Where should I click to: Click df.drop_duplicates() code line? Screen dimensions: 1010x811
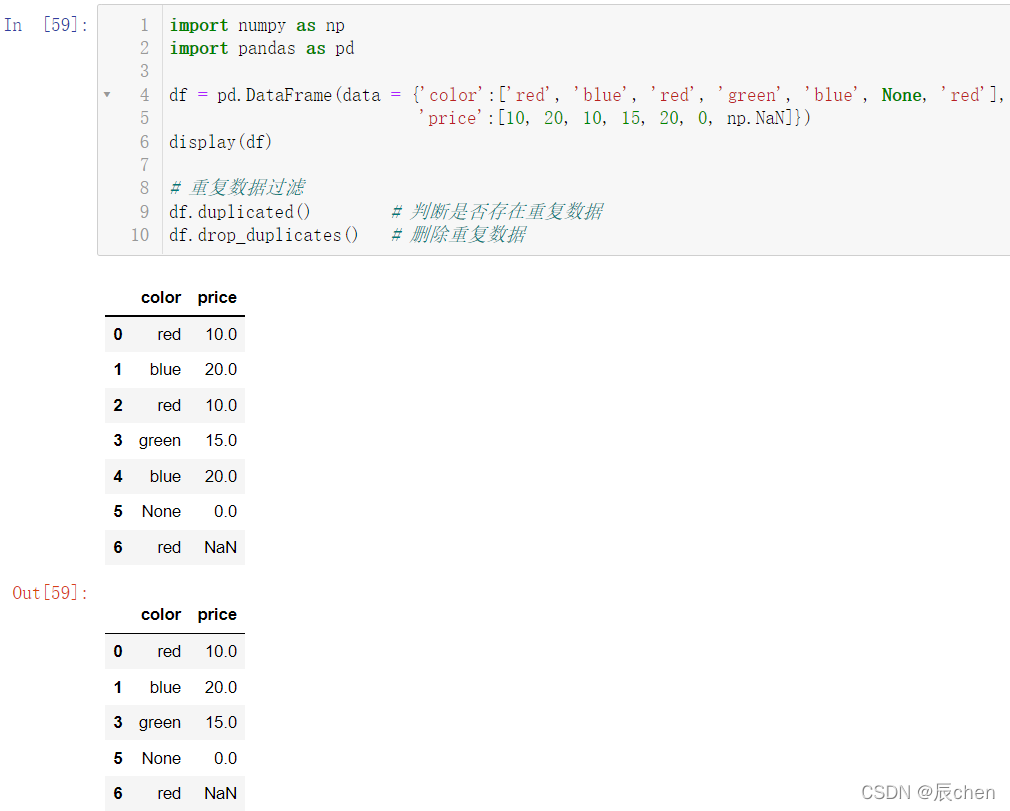pos(263,235)
